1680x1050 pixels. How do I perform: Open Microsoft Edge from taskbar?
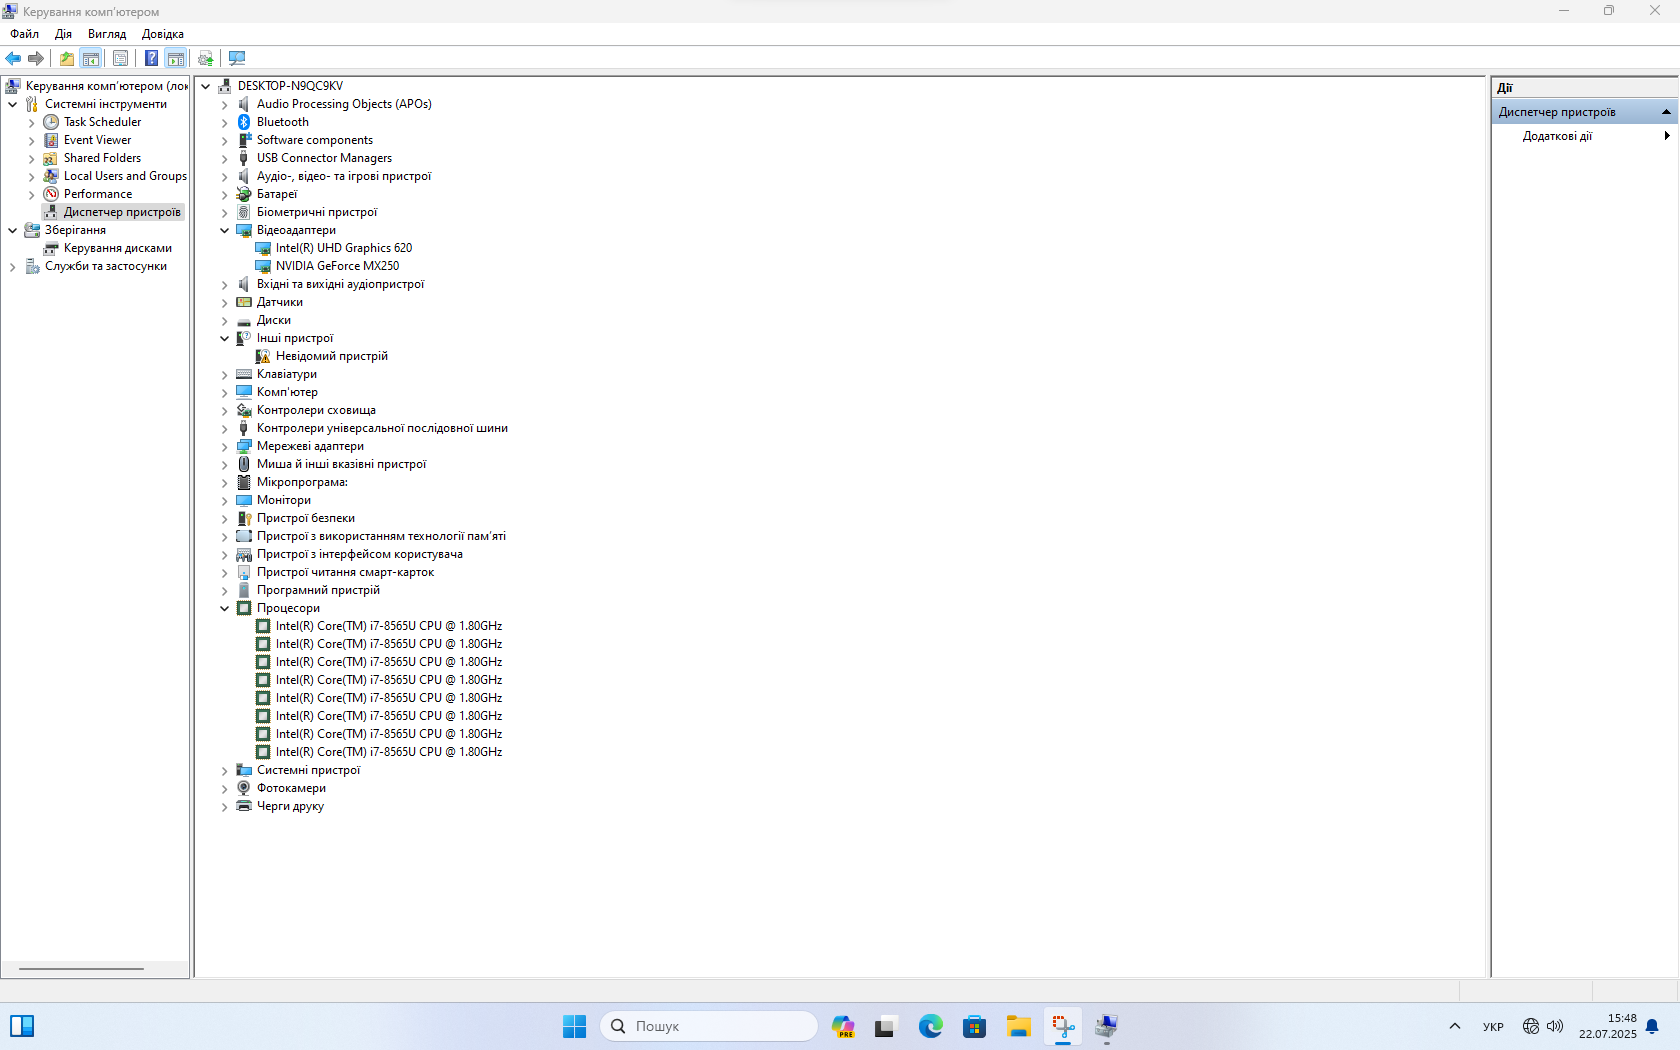coord(930,1026)
